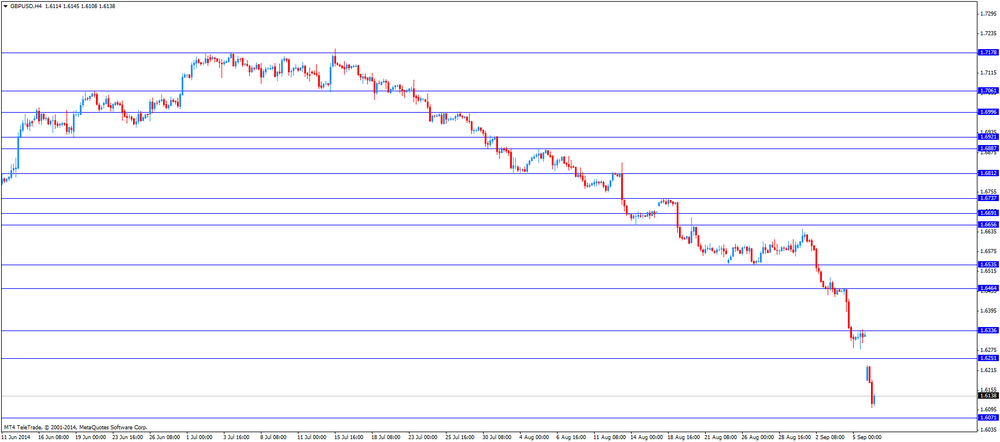The height and width of the screenshot is (442, 1000).
Task: Click the 1.6336 blue price label
Action: coord(987,330)
